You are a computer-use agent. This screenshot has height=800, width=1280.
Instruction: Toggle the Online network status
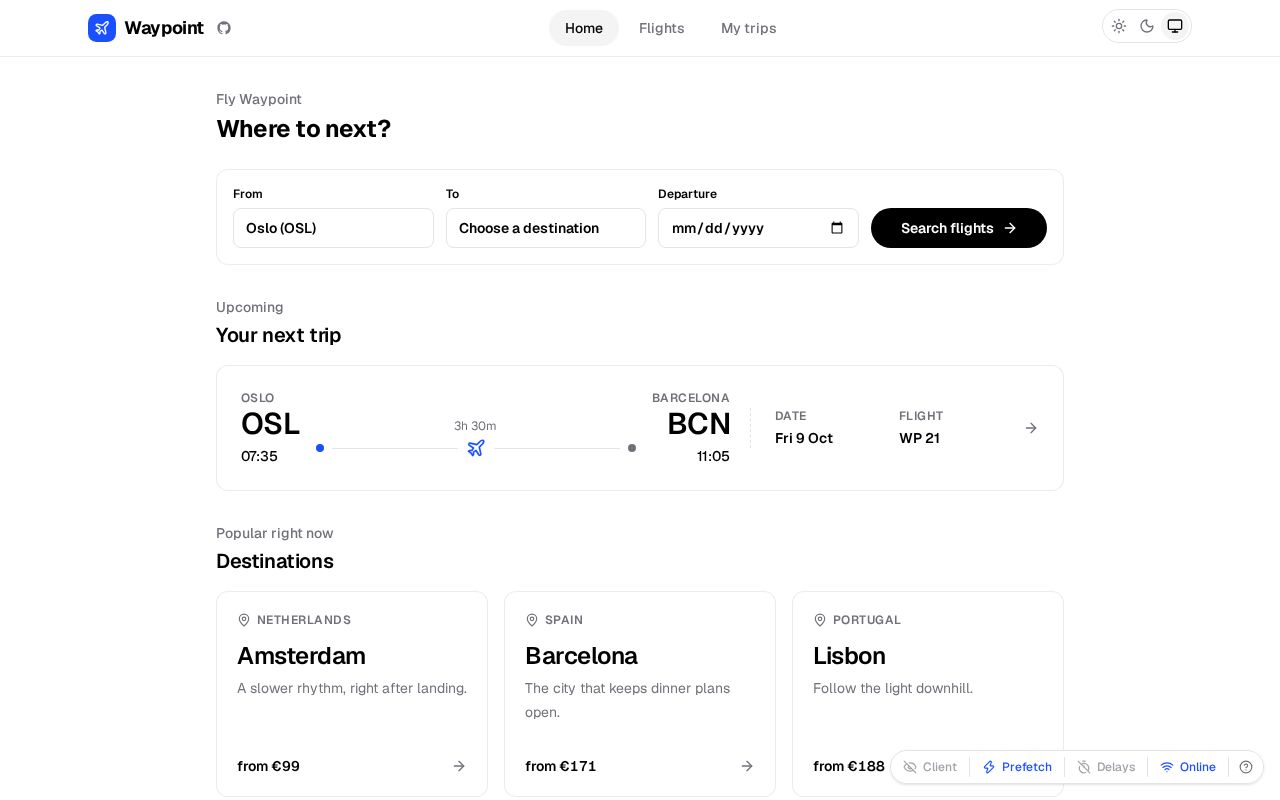1188,767
